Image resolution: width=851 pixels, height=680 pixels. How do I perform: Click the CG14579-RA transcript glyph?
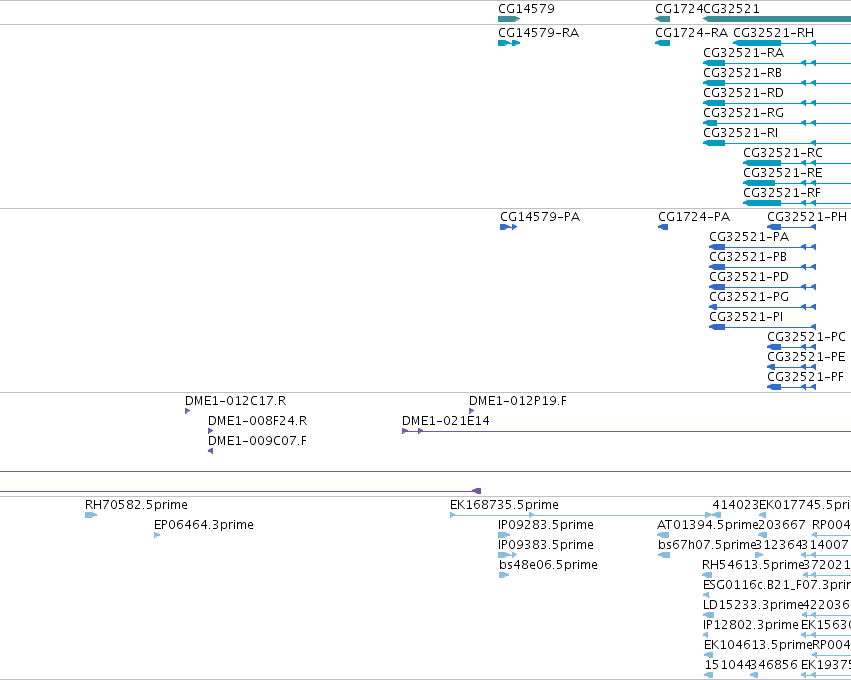[x=509, y=43]
